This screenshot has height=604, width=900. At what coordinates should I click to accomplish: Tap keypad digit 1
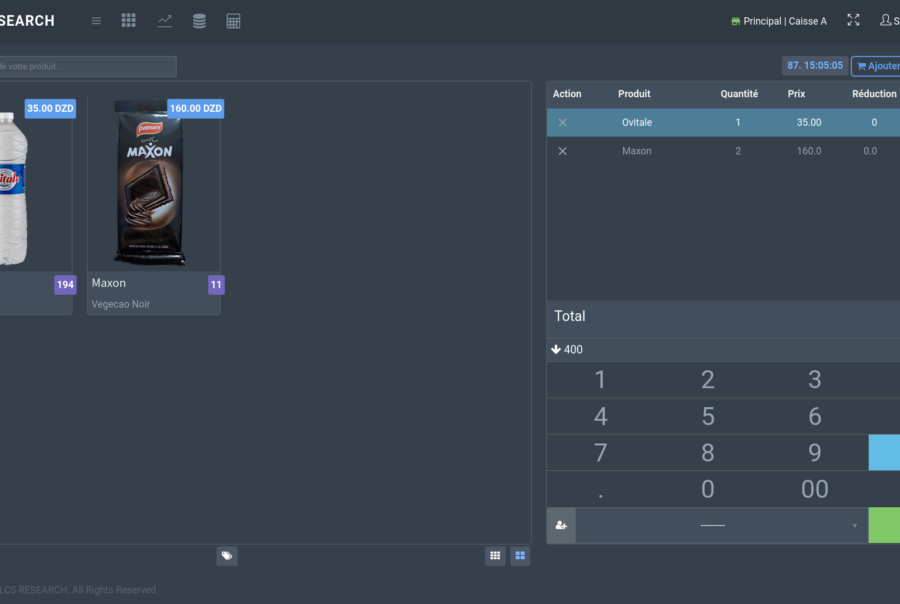600,380
